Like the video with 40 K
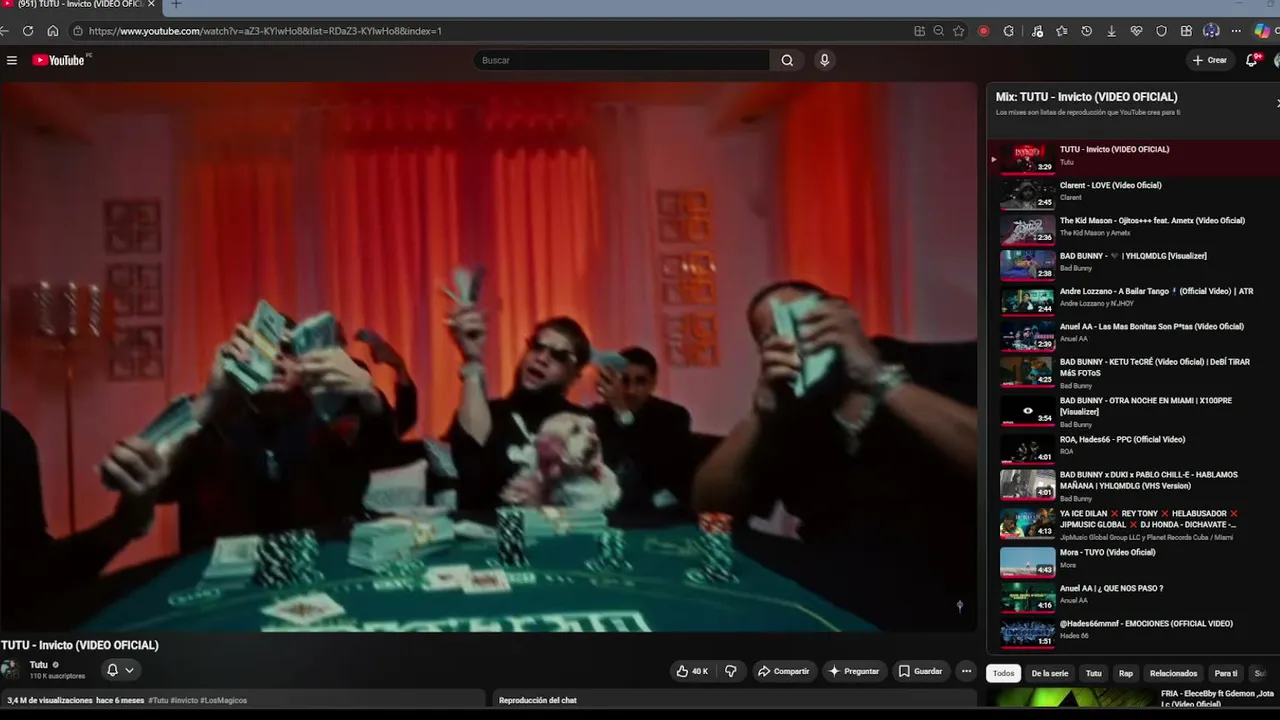The image size is (1280, 720). [x=691, y=671]
